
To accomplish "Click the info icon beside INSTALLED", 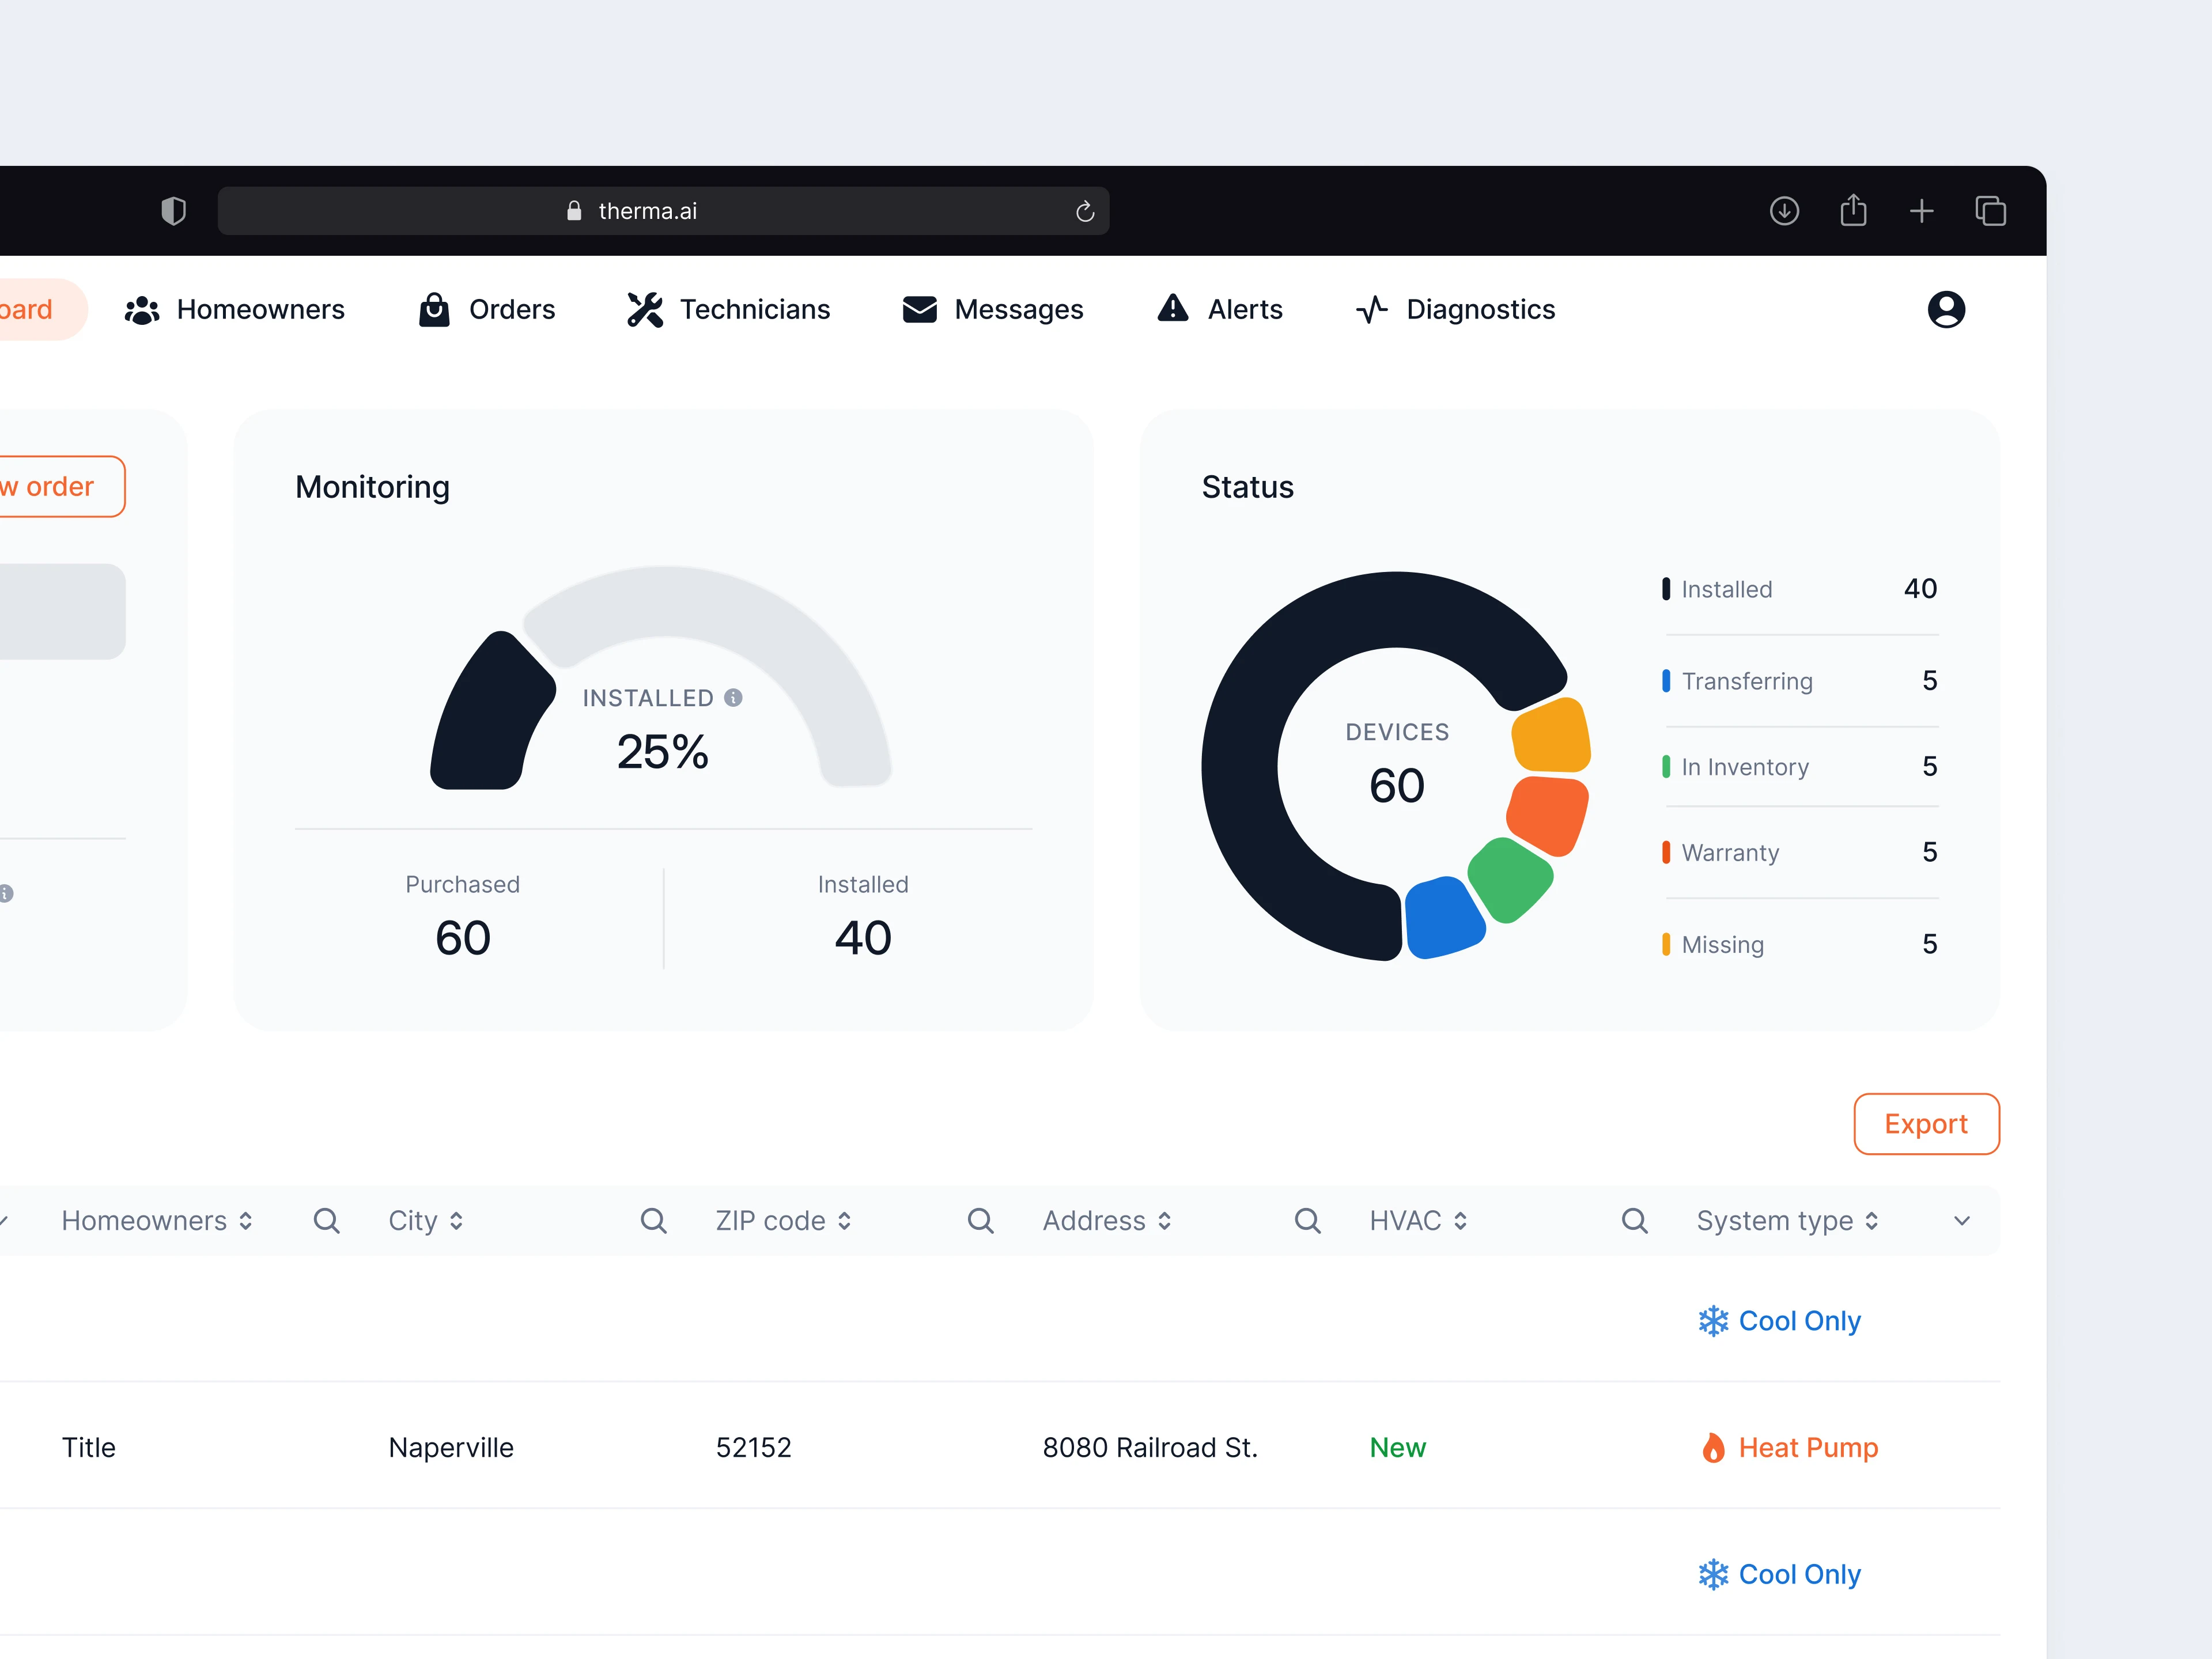I will (733, 698).
